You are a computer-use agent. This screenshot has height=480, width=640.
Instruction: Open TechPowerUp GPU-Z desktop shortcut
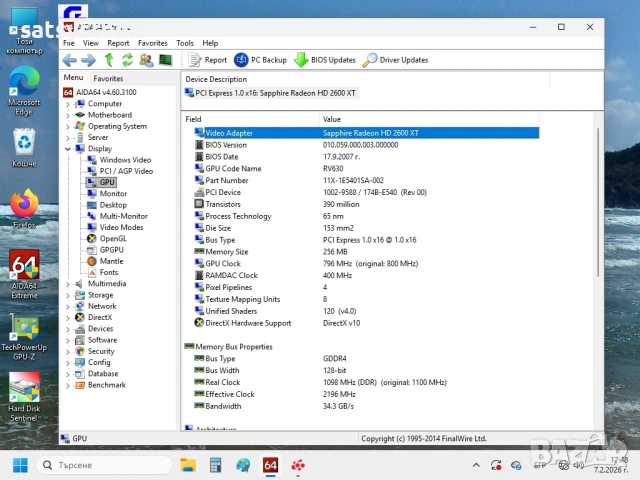tap(24, 337)
